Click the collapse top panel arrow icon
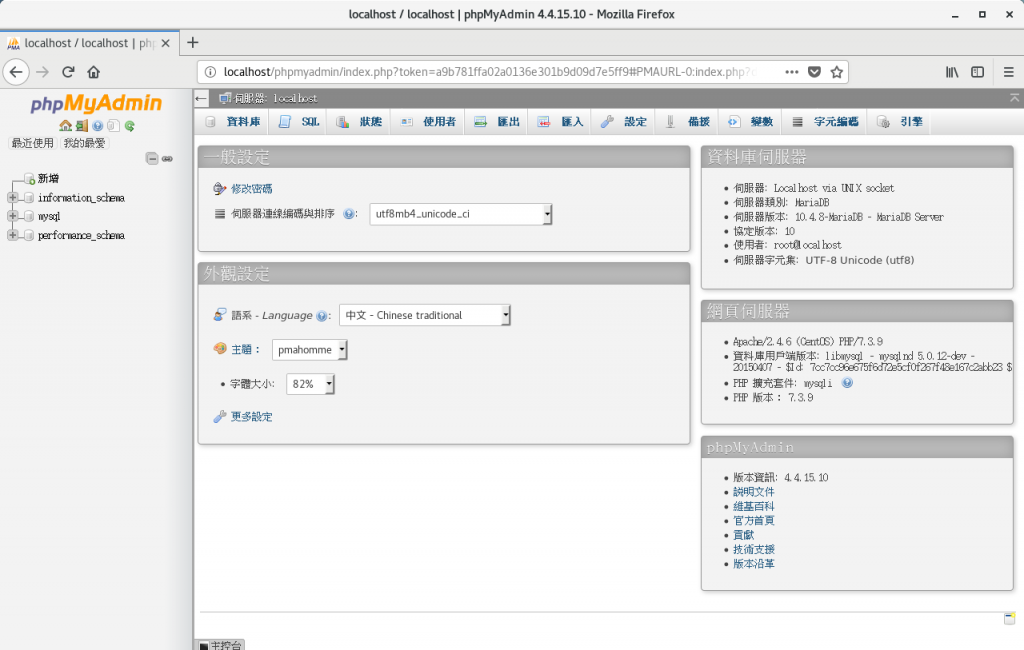This screenshot has height=650, width=1024. 1014,97
